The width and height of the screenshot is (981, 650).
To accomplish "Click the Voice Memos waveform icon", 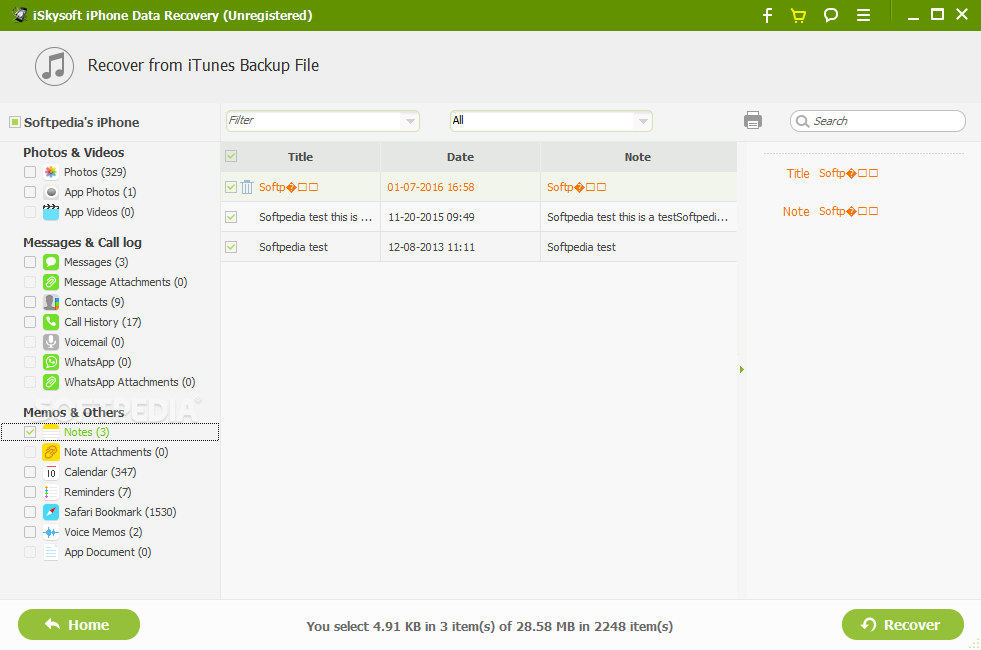I will pyautogui.click(x=51, y=532).
